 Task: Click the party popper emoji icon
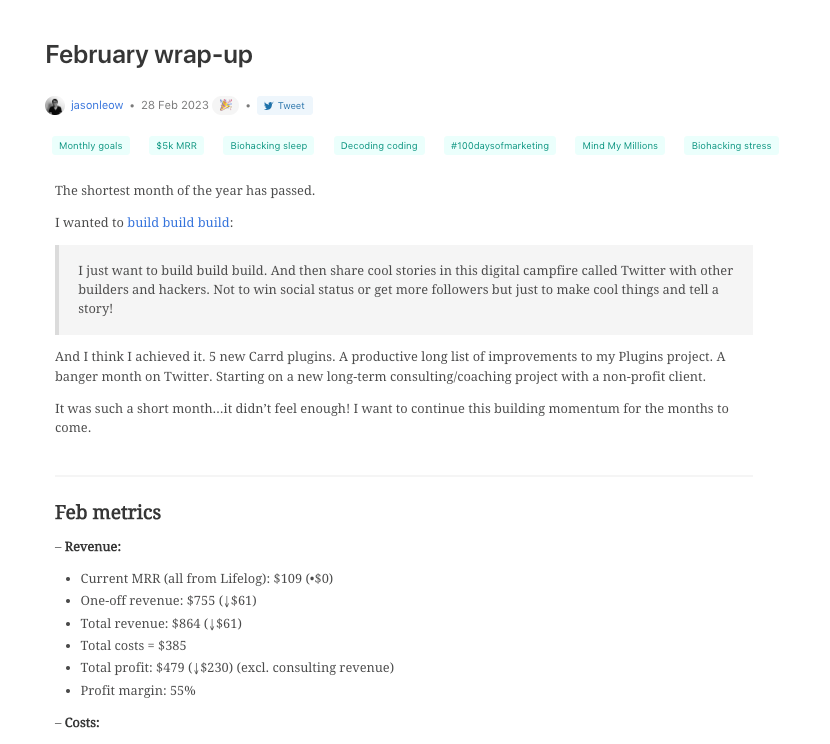point(226,105)
